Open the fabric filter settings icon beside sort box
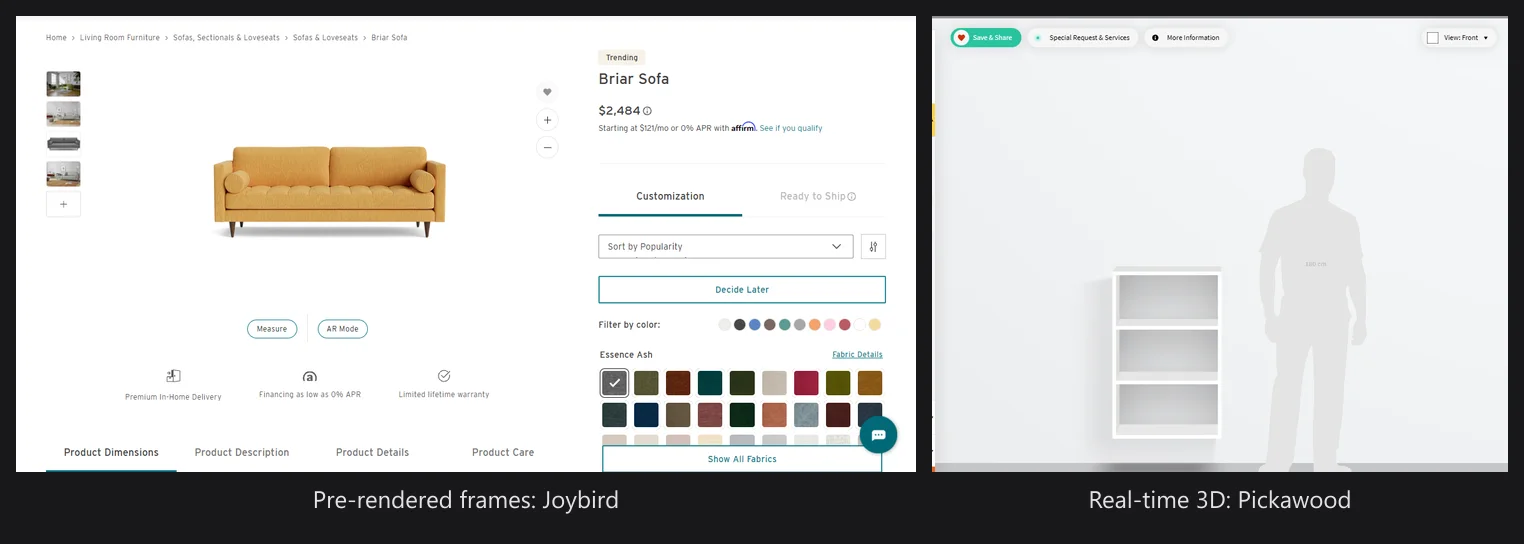 [873, 246]
